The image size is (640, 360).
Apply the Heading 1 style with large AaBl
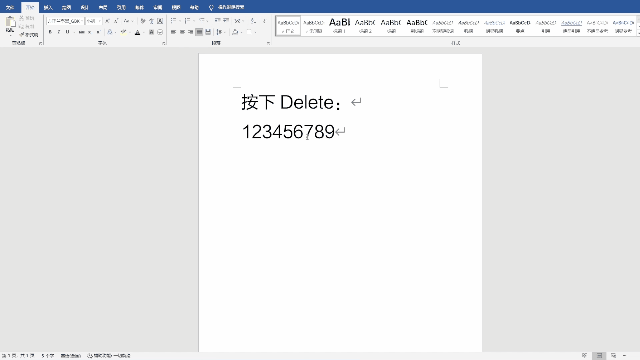tap(339, 26)
